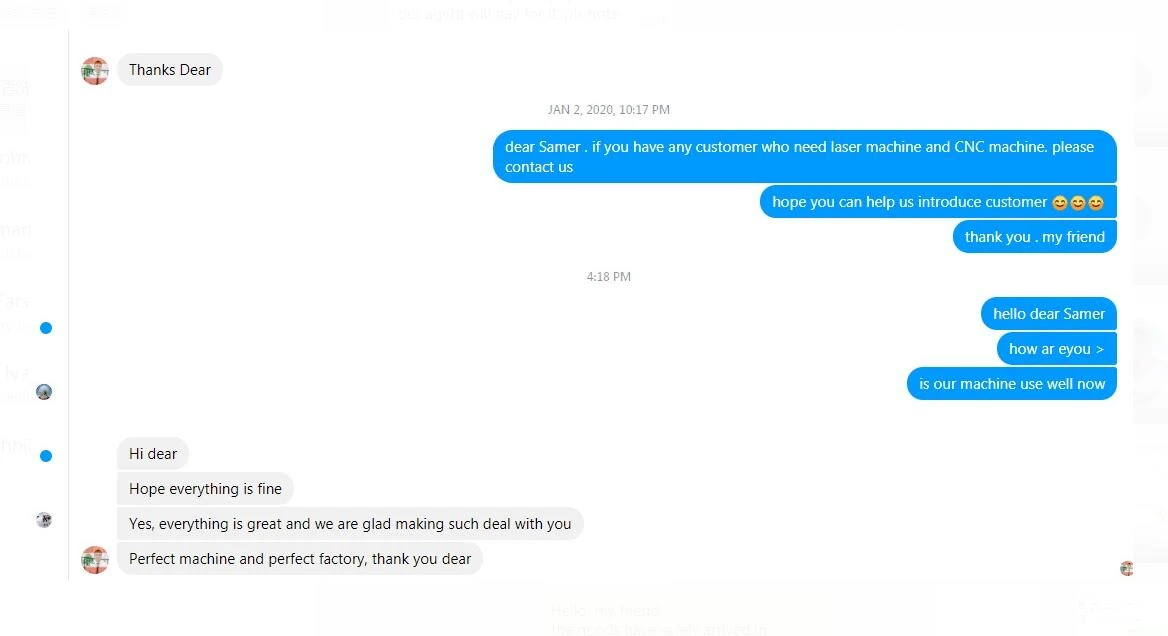Select the "Hi dear" reply bubble

tap(153, 454)
